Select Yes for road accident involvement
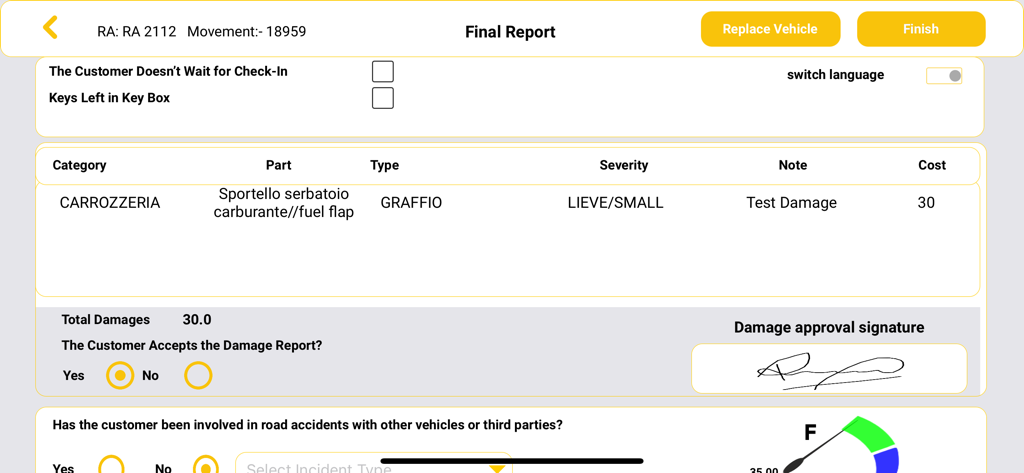 coord(111,466)
